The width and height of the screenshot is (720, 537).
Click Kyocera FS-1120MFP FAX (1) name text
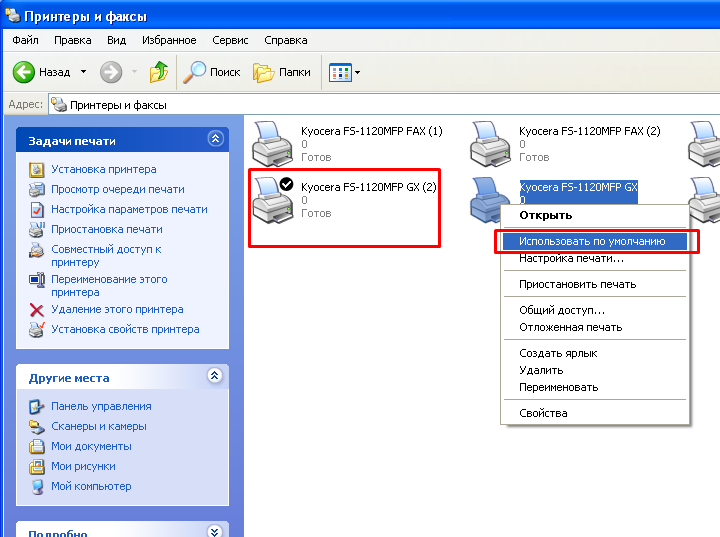[x=371, y=131]
